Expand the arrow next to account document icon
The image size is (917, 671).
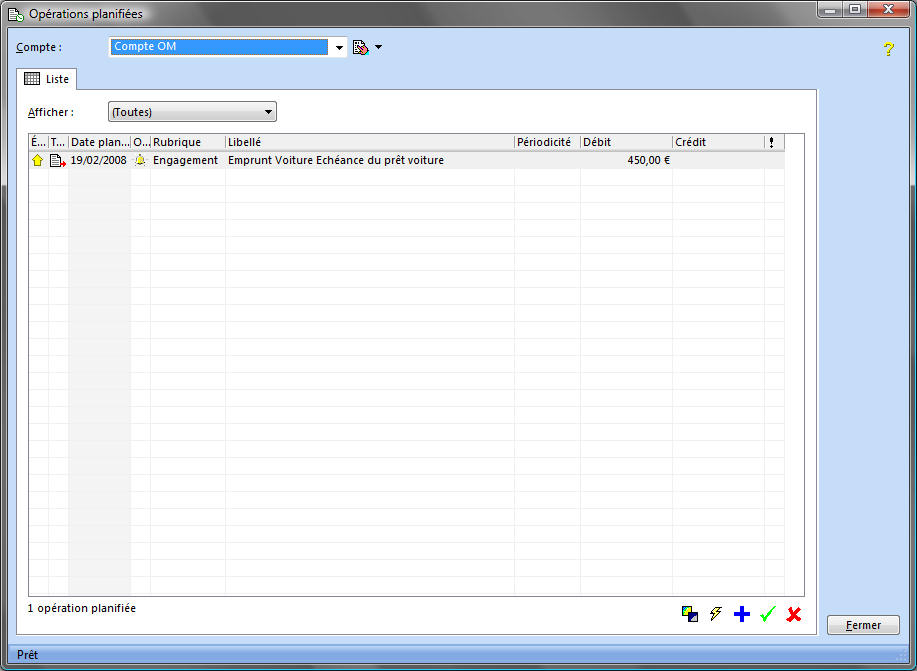[x=378, y=47]
